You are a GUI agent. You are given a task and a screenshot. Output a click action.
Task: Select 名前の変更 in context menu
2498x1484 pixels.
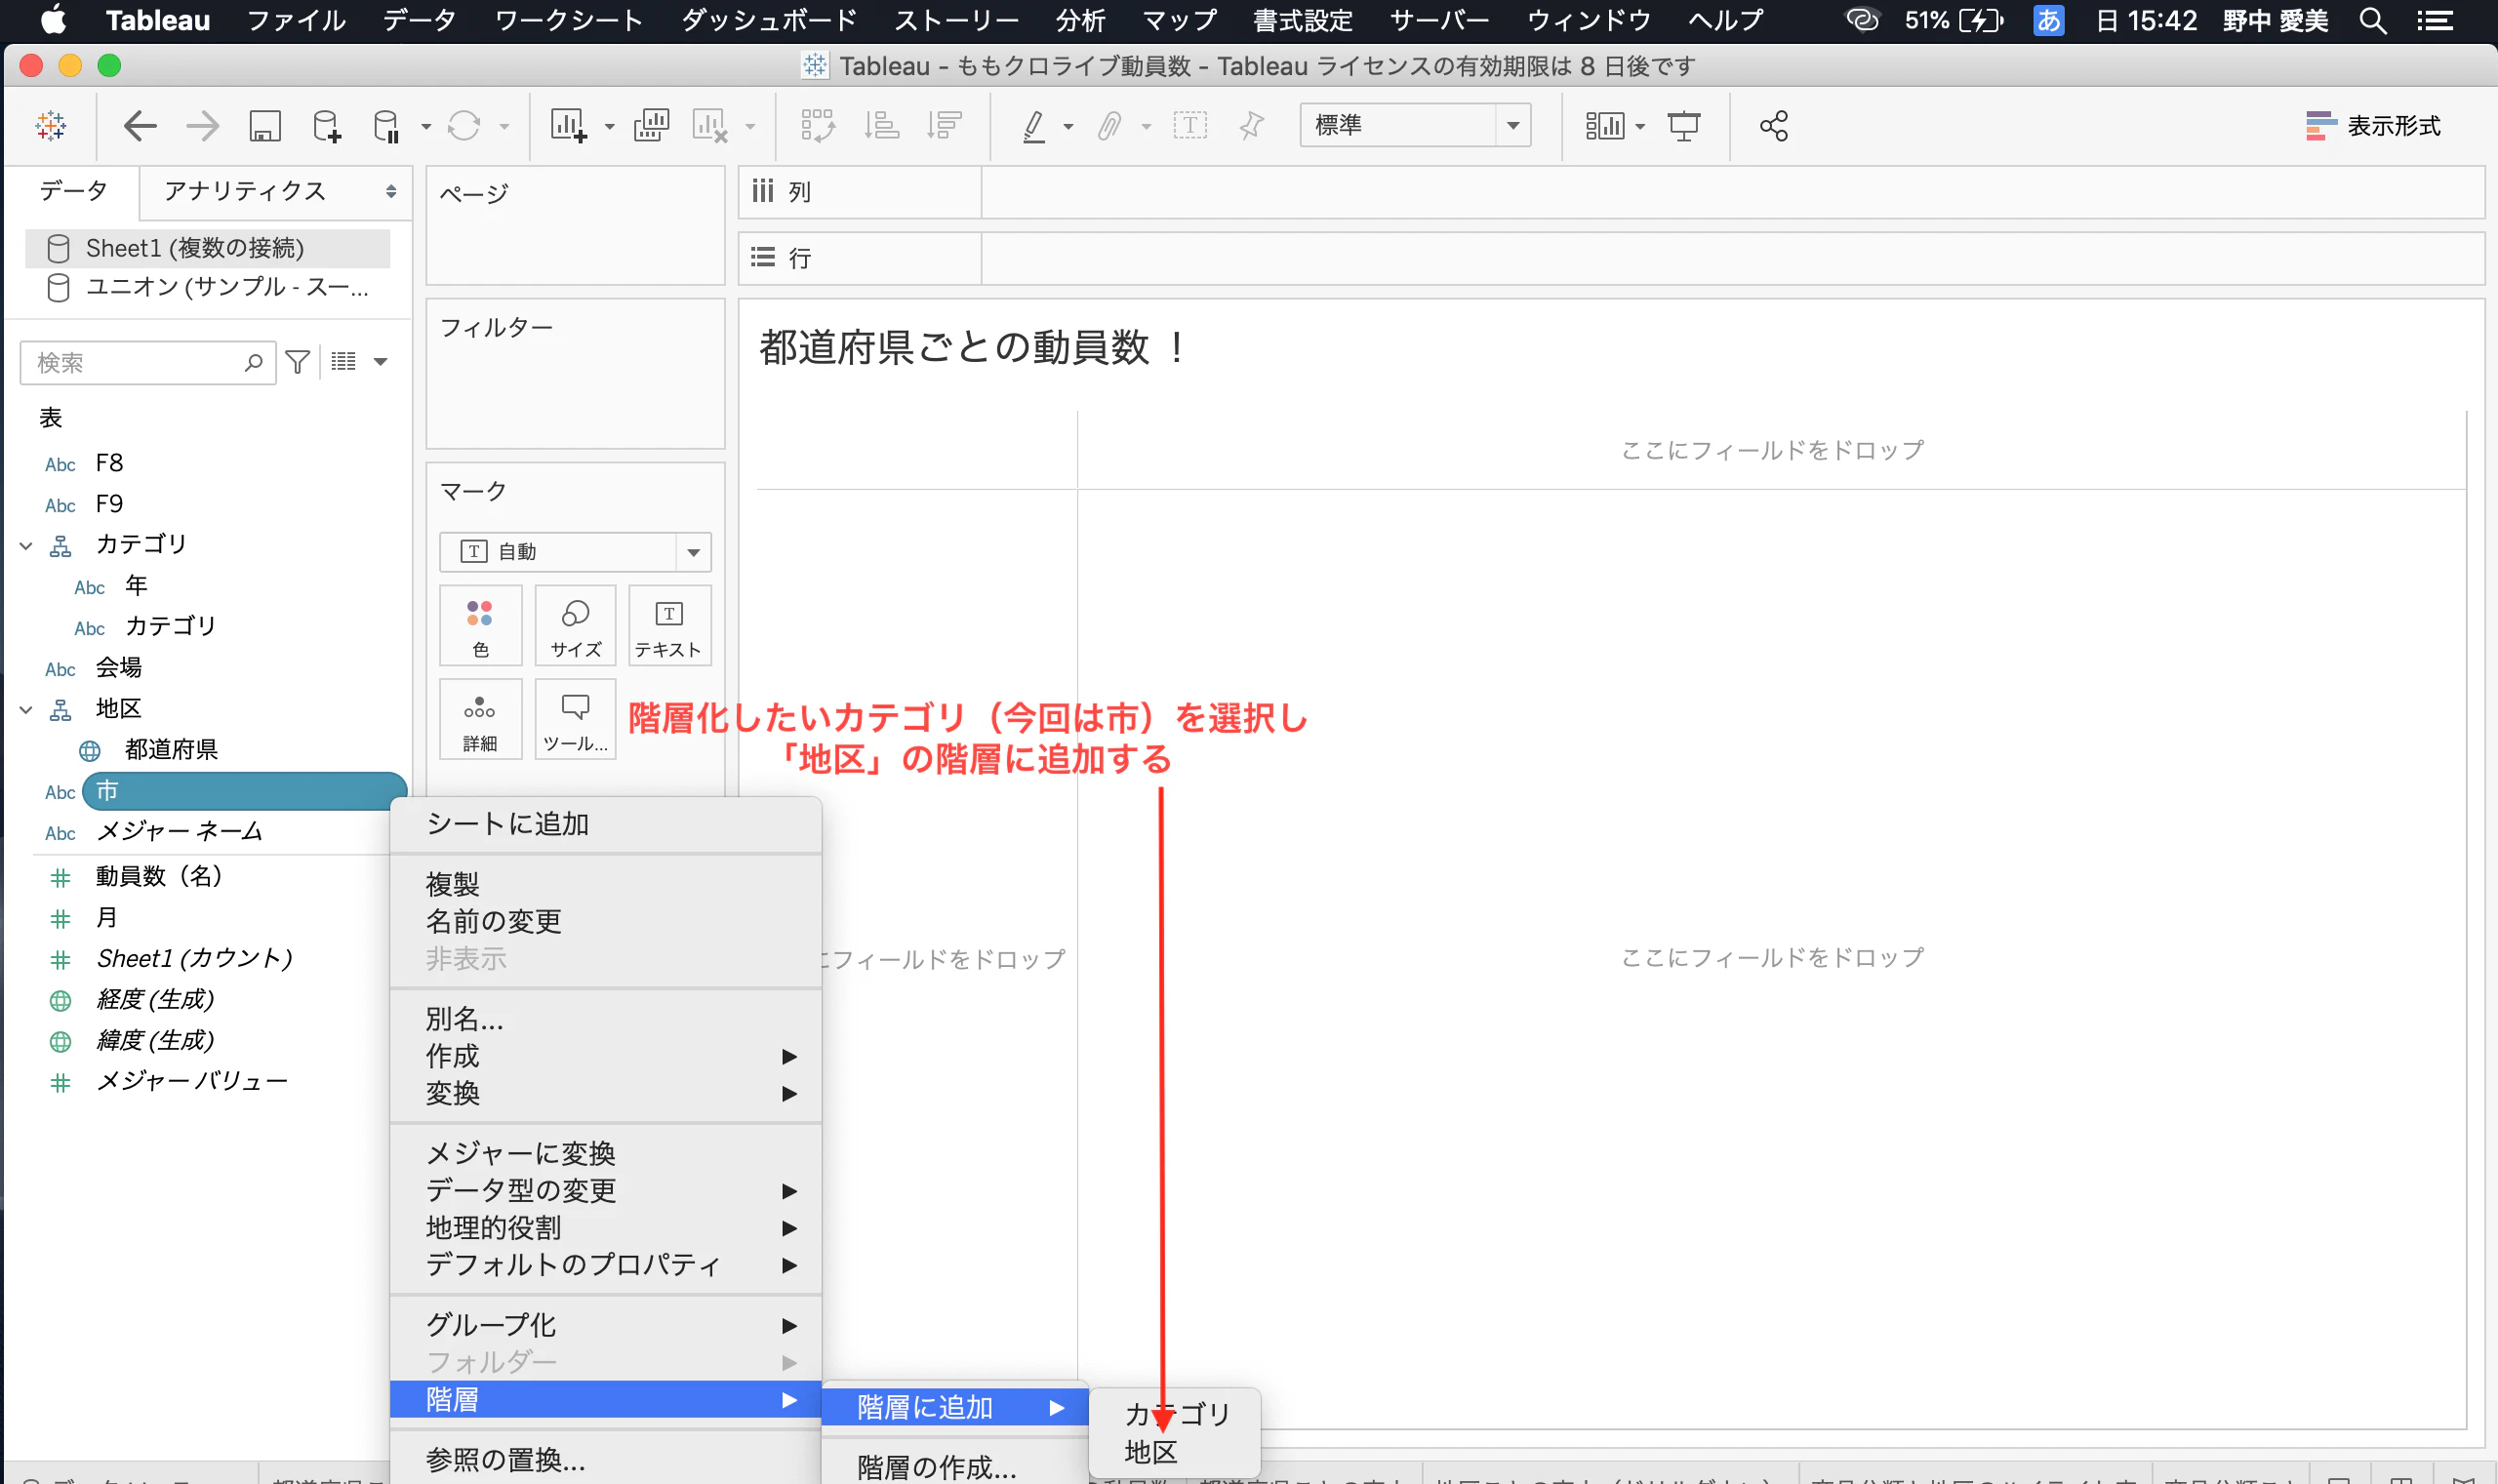point(606,921)
